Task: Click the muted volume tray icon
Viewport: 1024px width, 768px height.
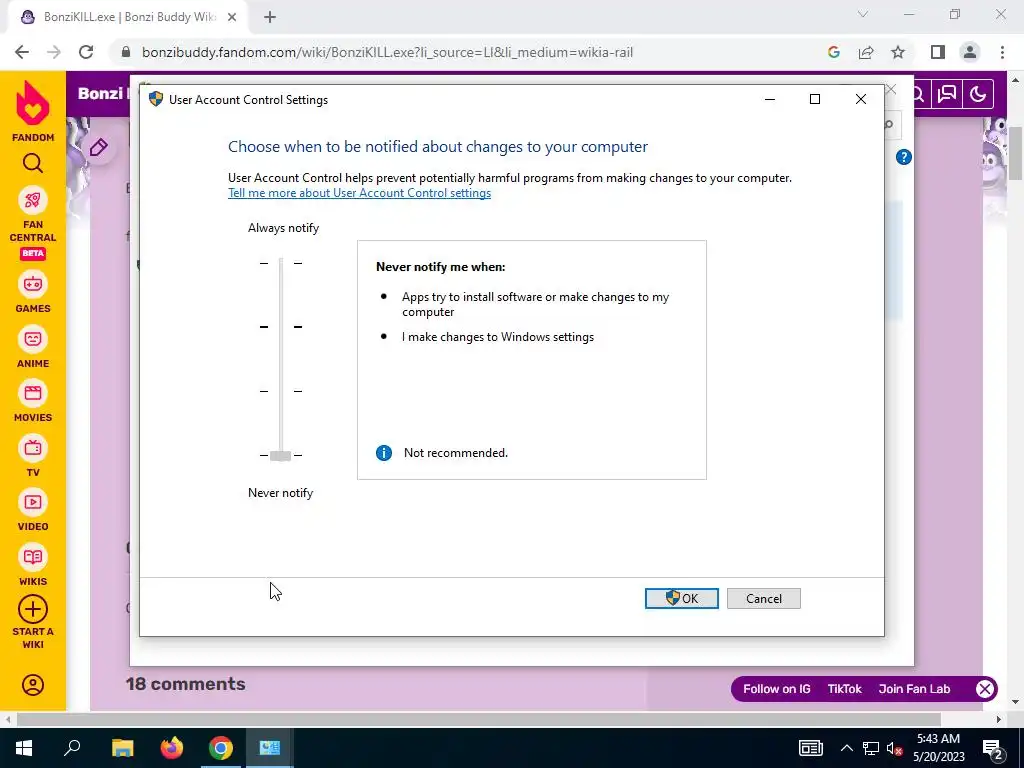Action: click(894, 748)
